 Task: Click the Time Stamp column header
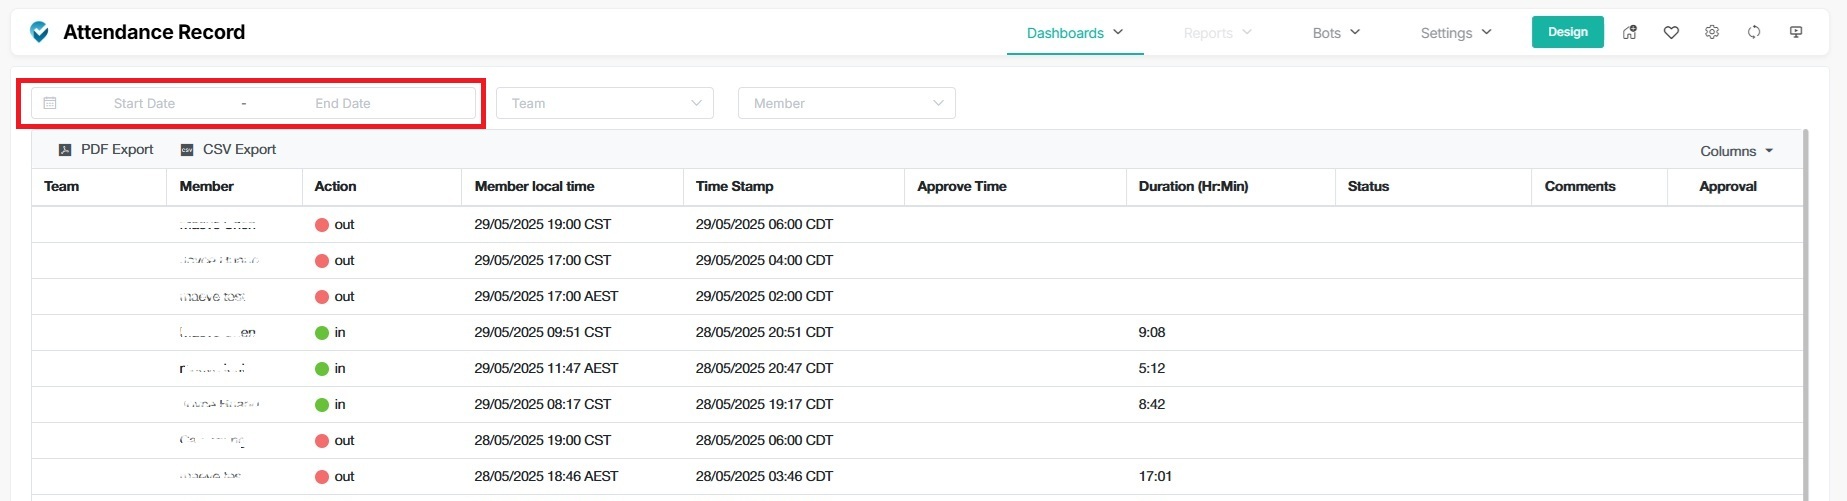(734, 186)
